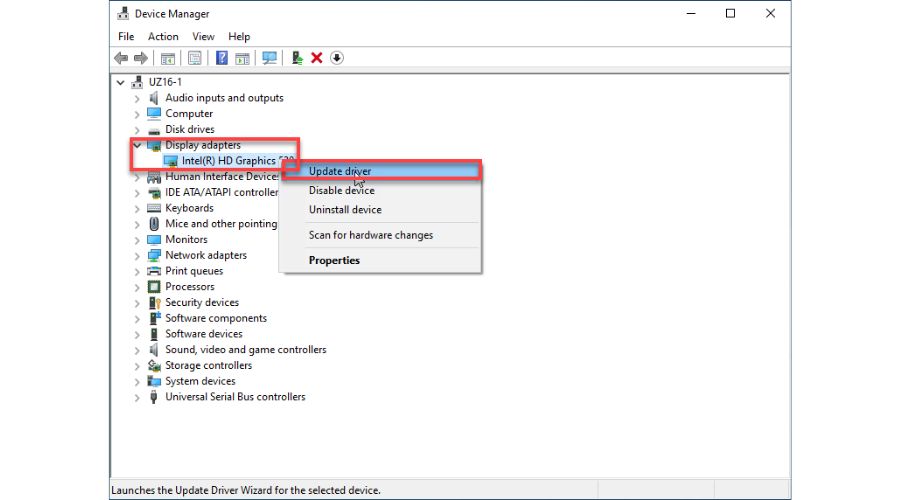Click the show/hide console tree icon

click(168, 58)
